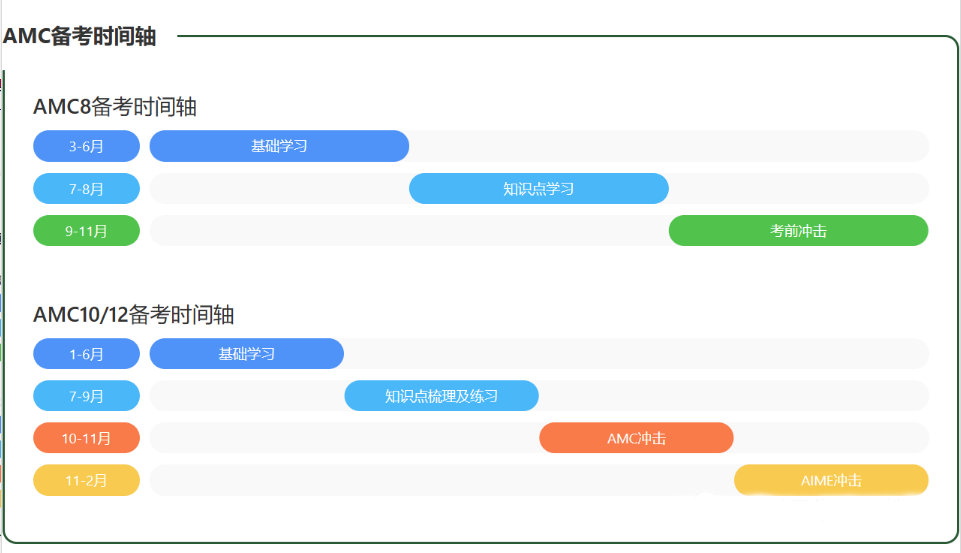Click the AMC8备考时间轴 subheading
961x553 pixels.
(115, 107)
